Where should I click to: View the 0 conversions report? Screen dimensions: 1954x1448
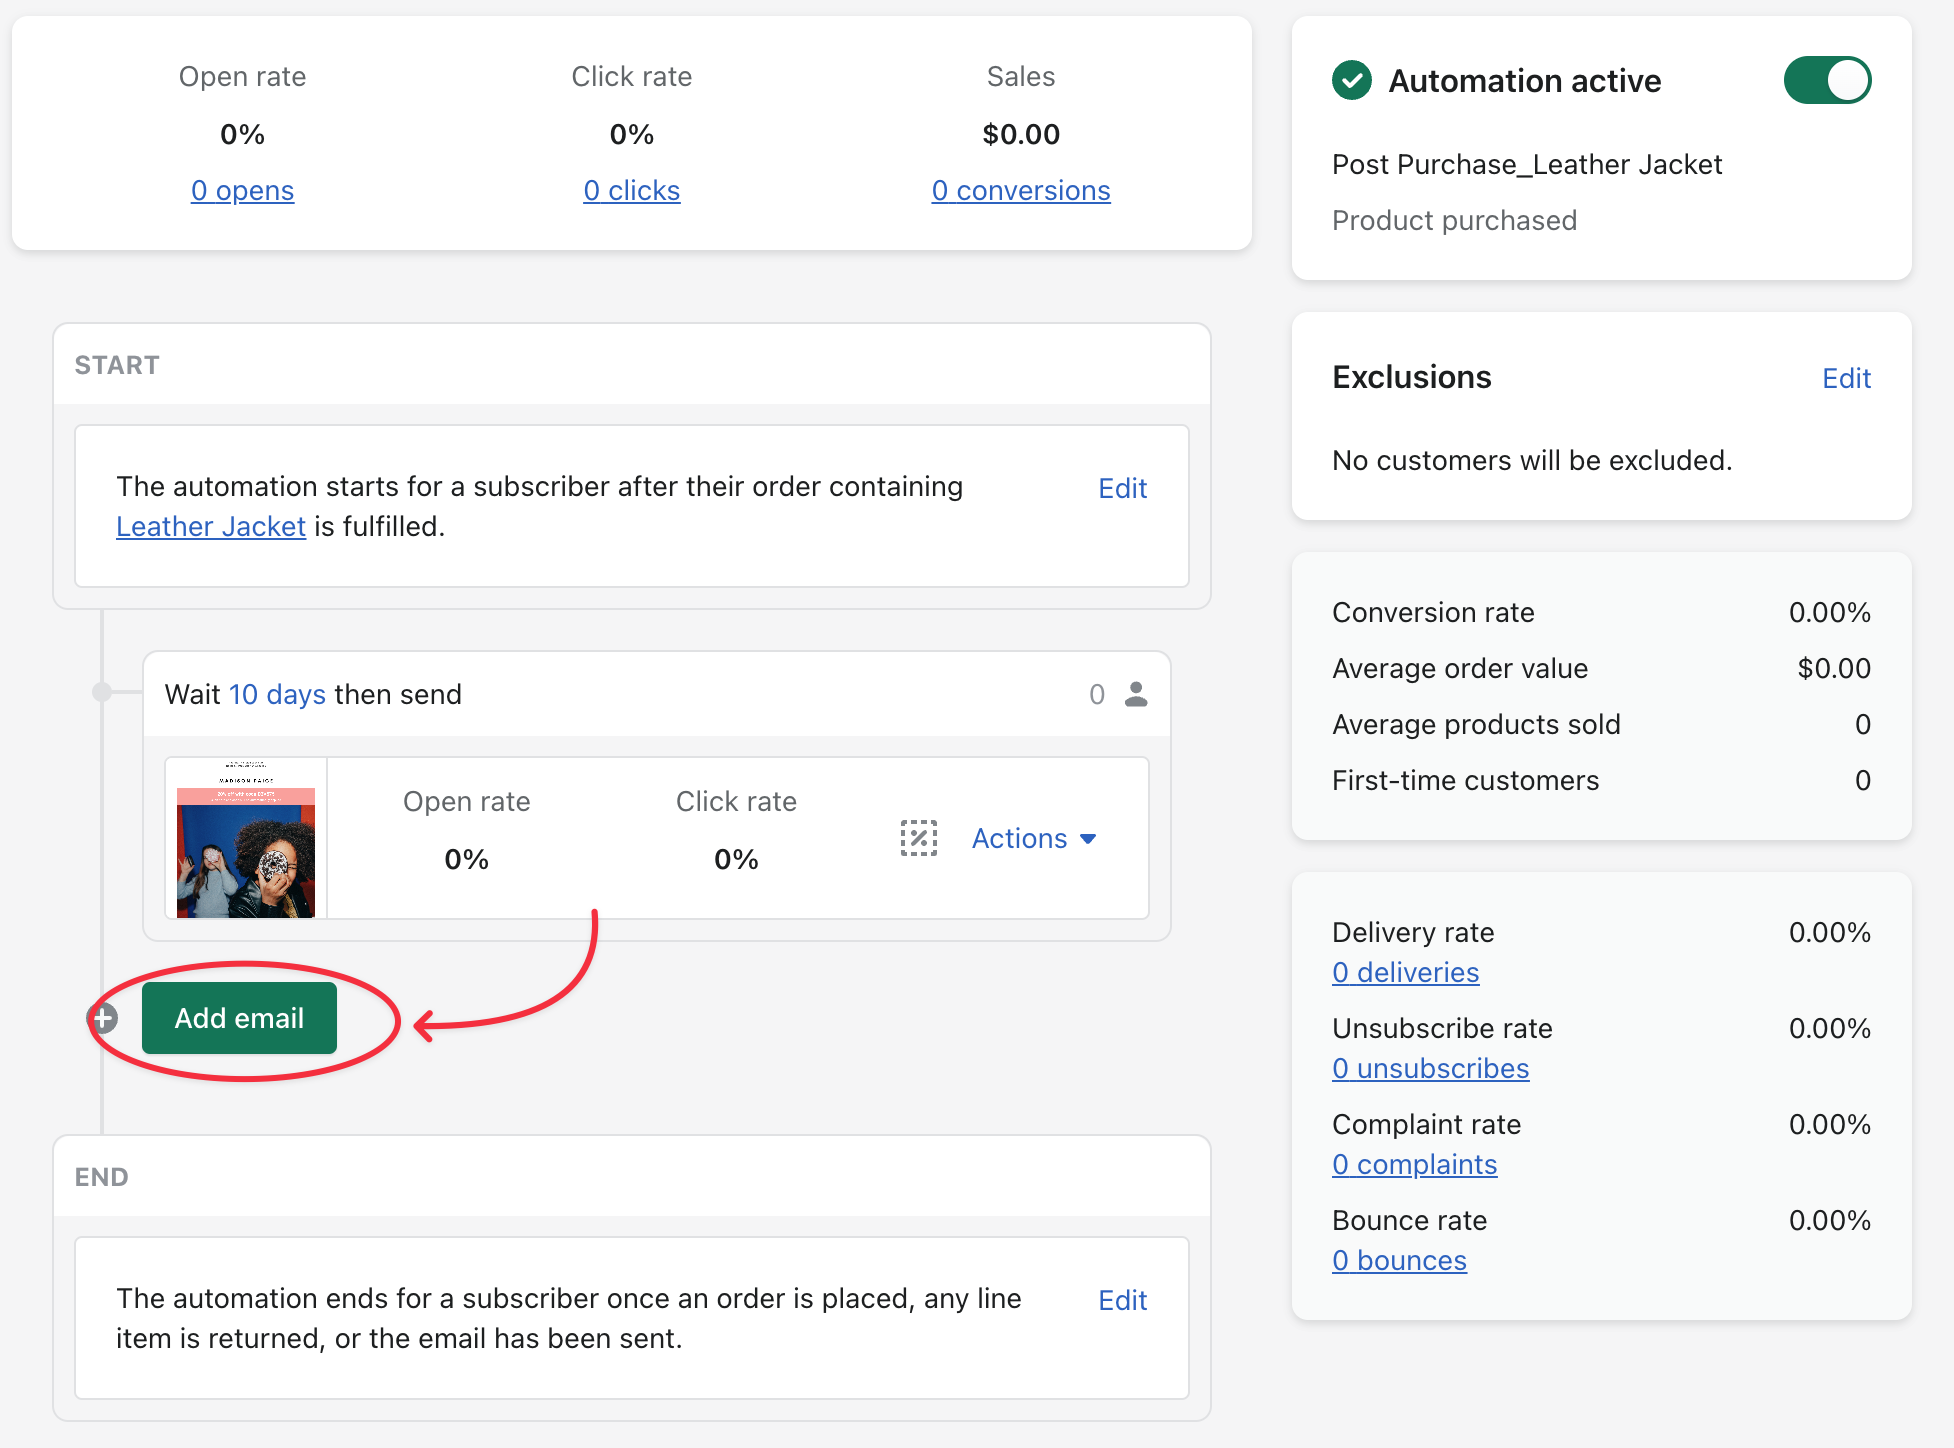point(1021,190)
